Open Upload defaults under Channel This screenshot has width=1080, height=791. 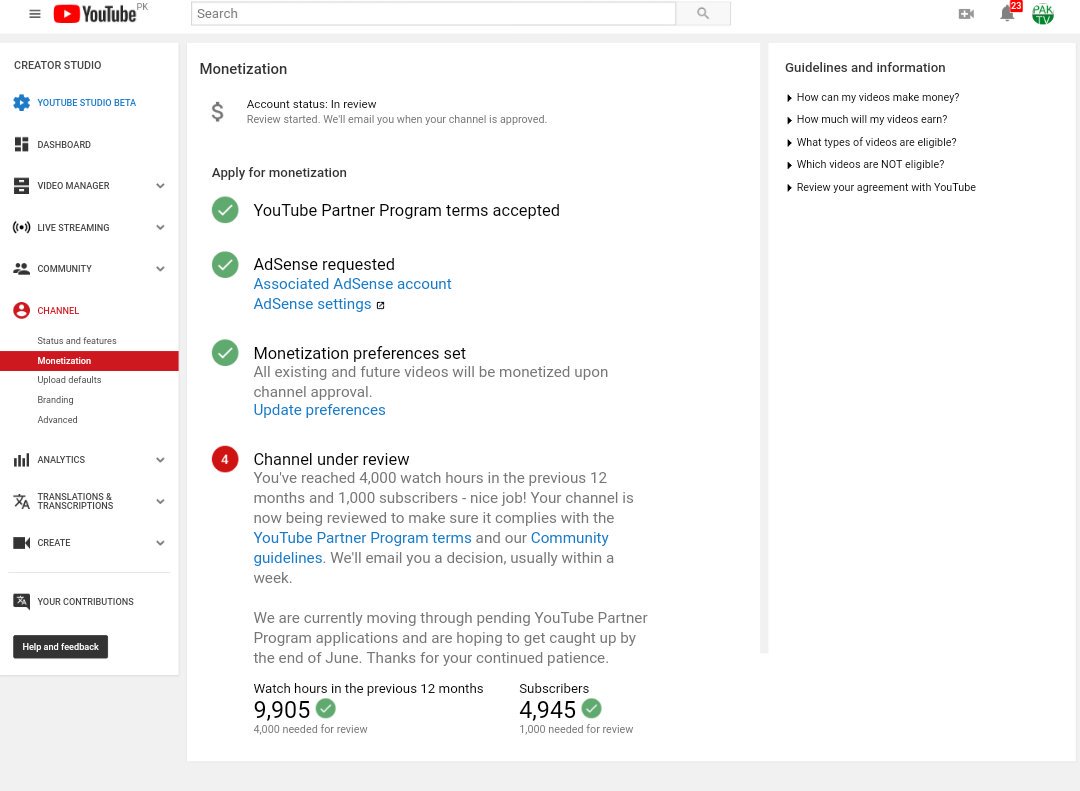click(x=69, y=380)
